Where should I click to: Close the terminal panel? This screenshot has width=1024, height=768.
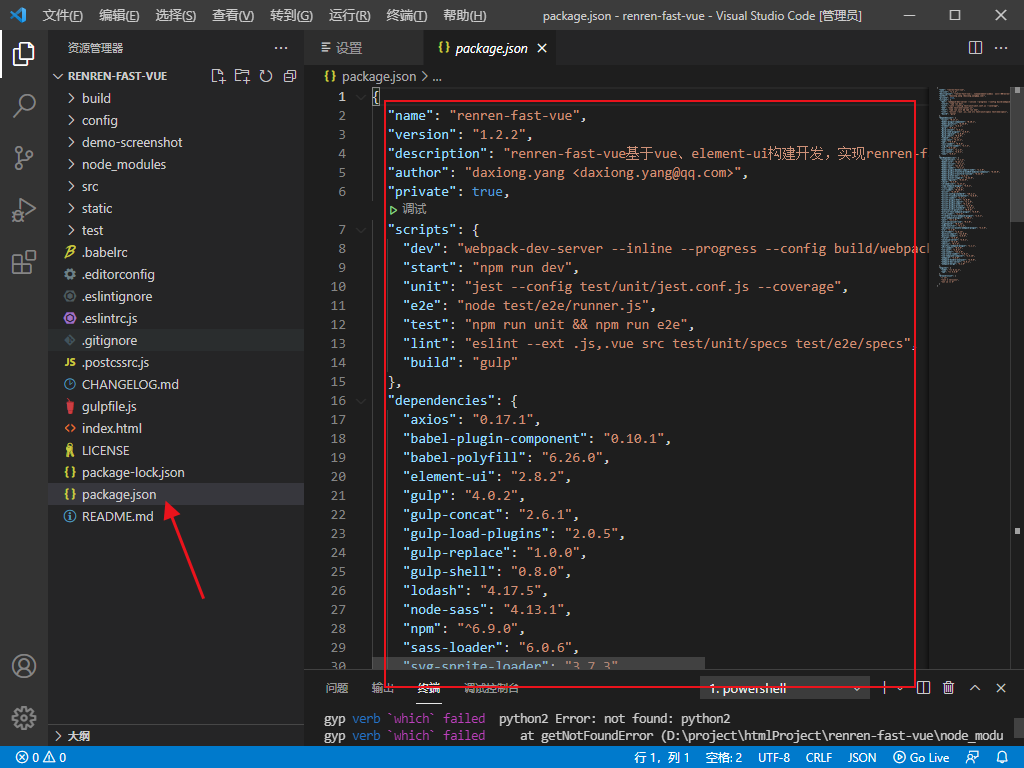[x=1000, y=688]
